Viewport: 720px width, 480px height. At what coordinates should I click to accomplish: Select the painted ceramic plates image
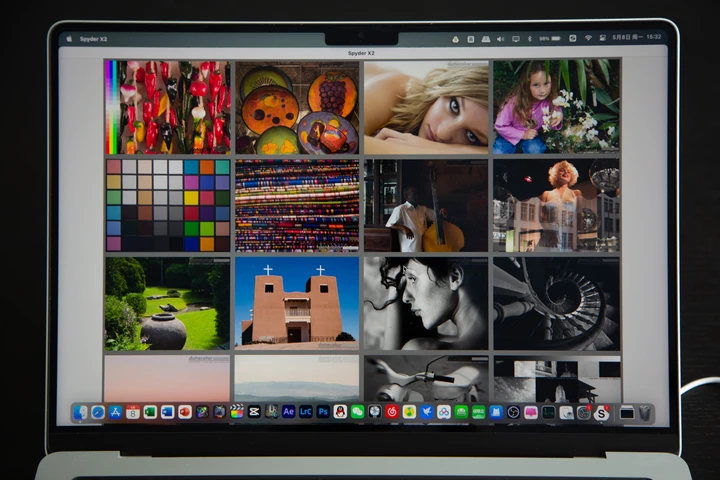297,107
